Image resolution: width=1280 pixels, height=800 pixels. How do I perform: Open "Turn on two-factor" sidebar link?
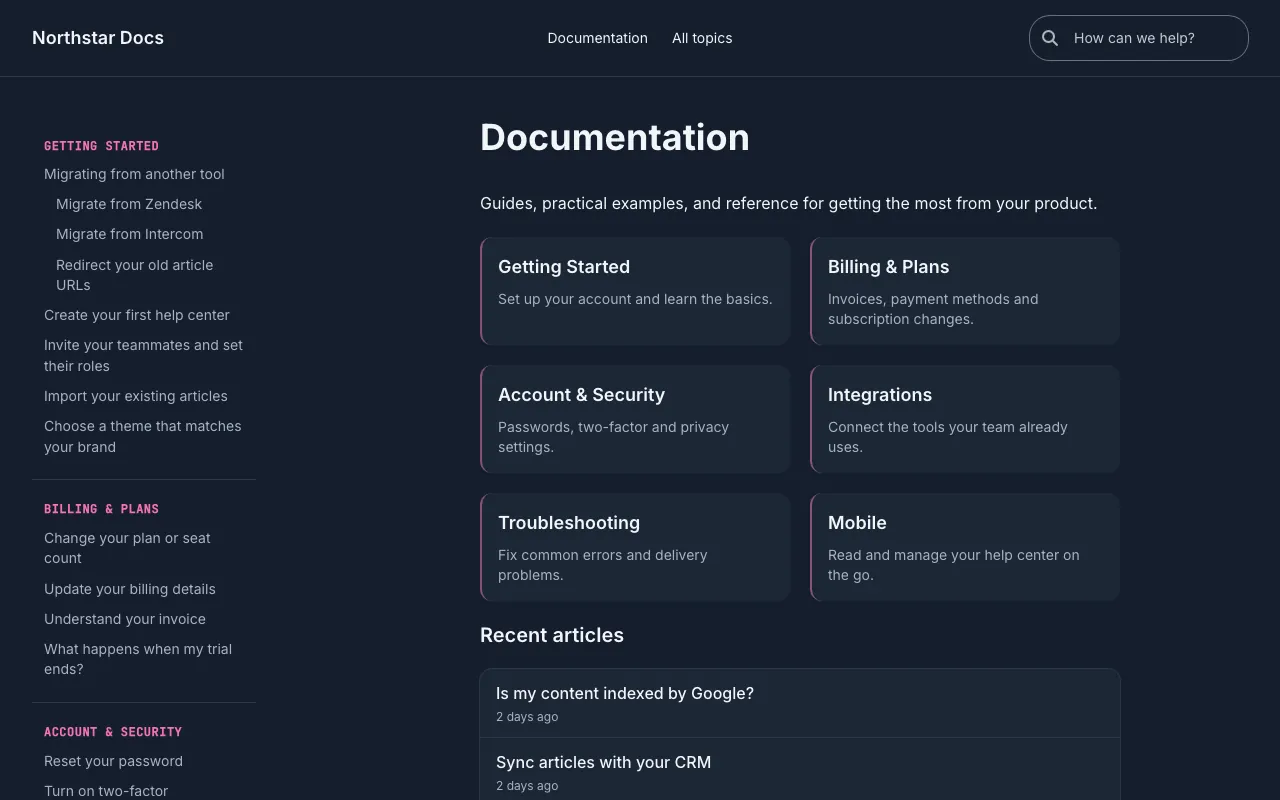click(x=106, y=791)
